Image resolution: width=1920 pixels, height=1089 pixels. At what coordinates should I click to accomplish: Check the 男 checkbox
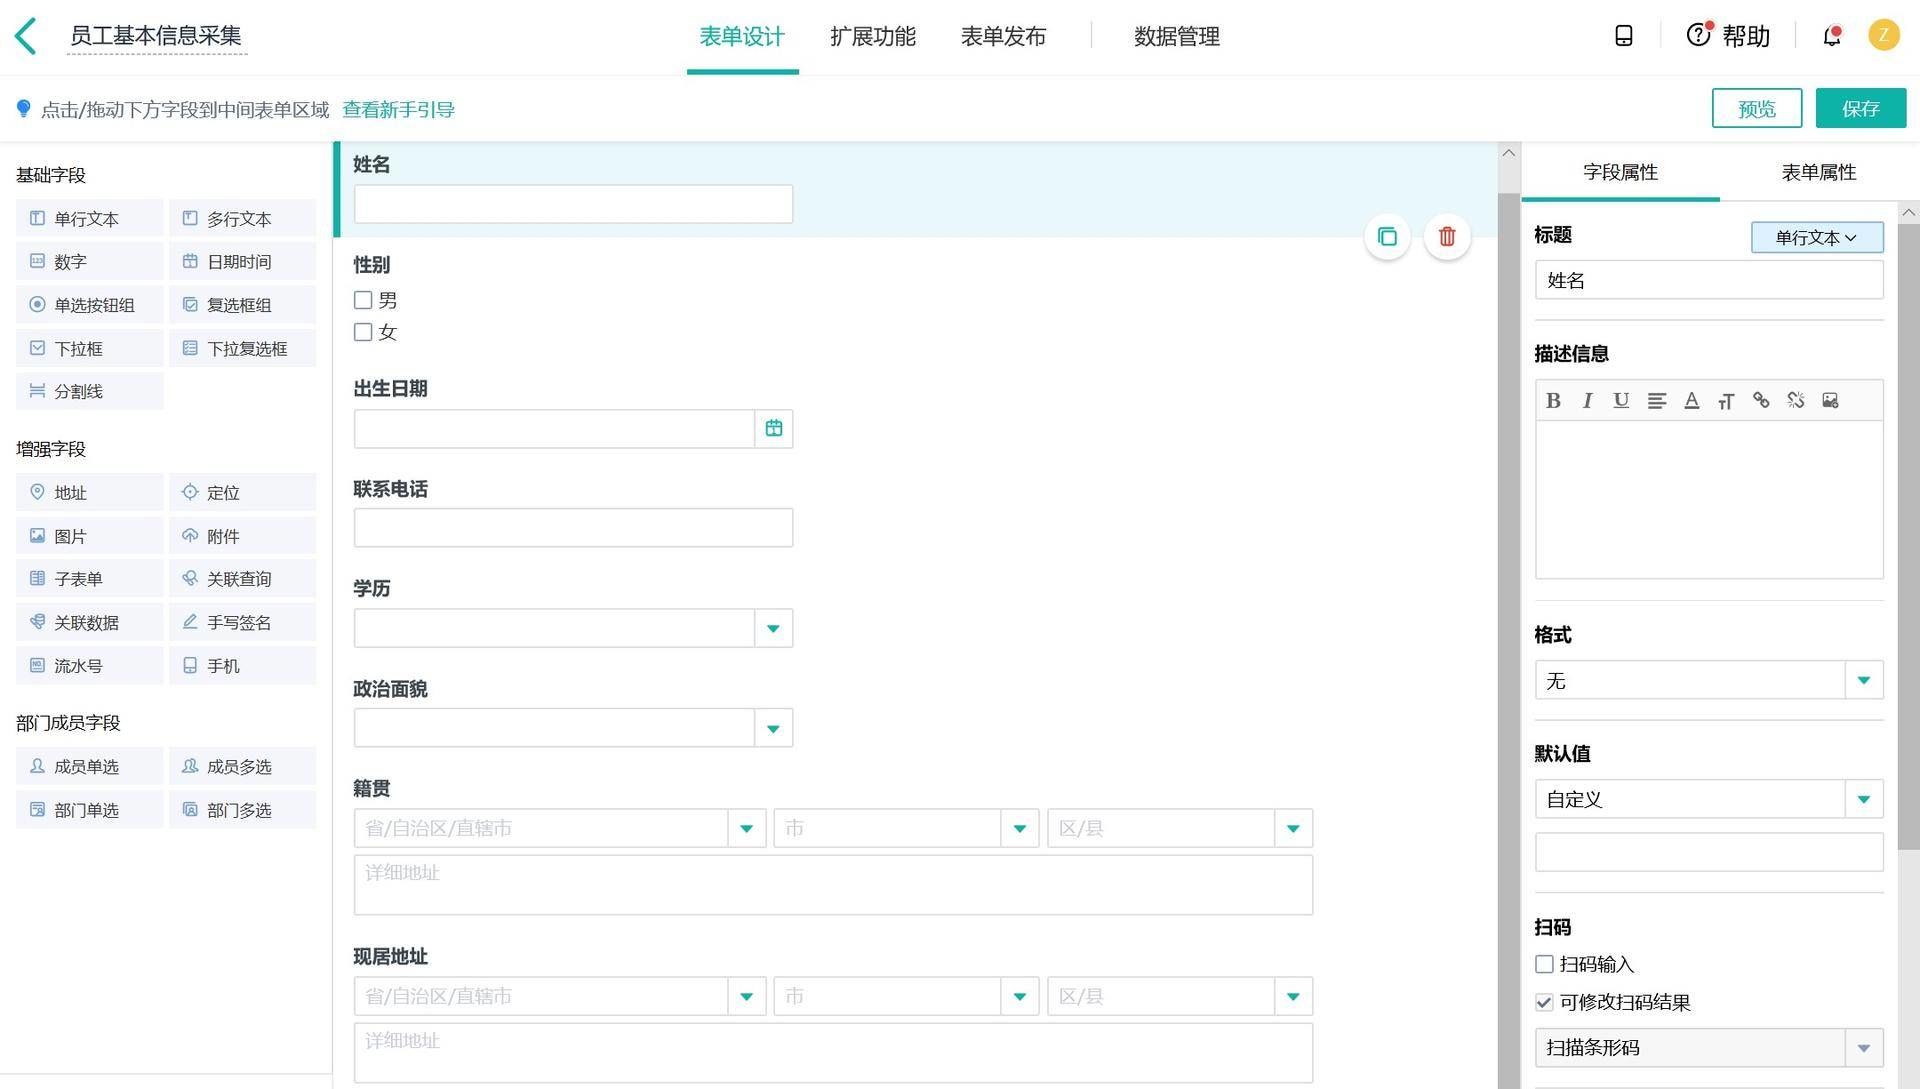coord(363,300)
